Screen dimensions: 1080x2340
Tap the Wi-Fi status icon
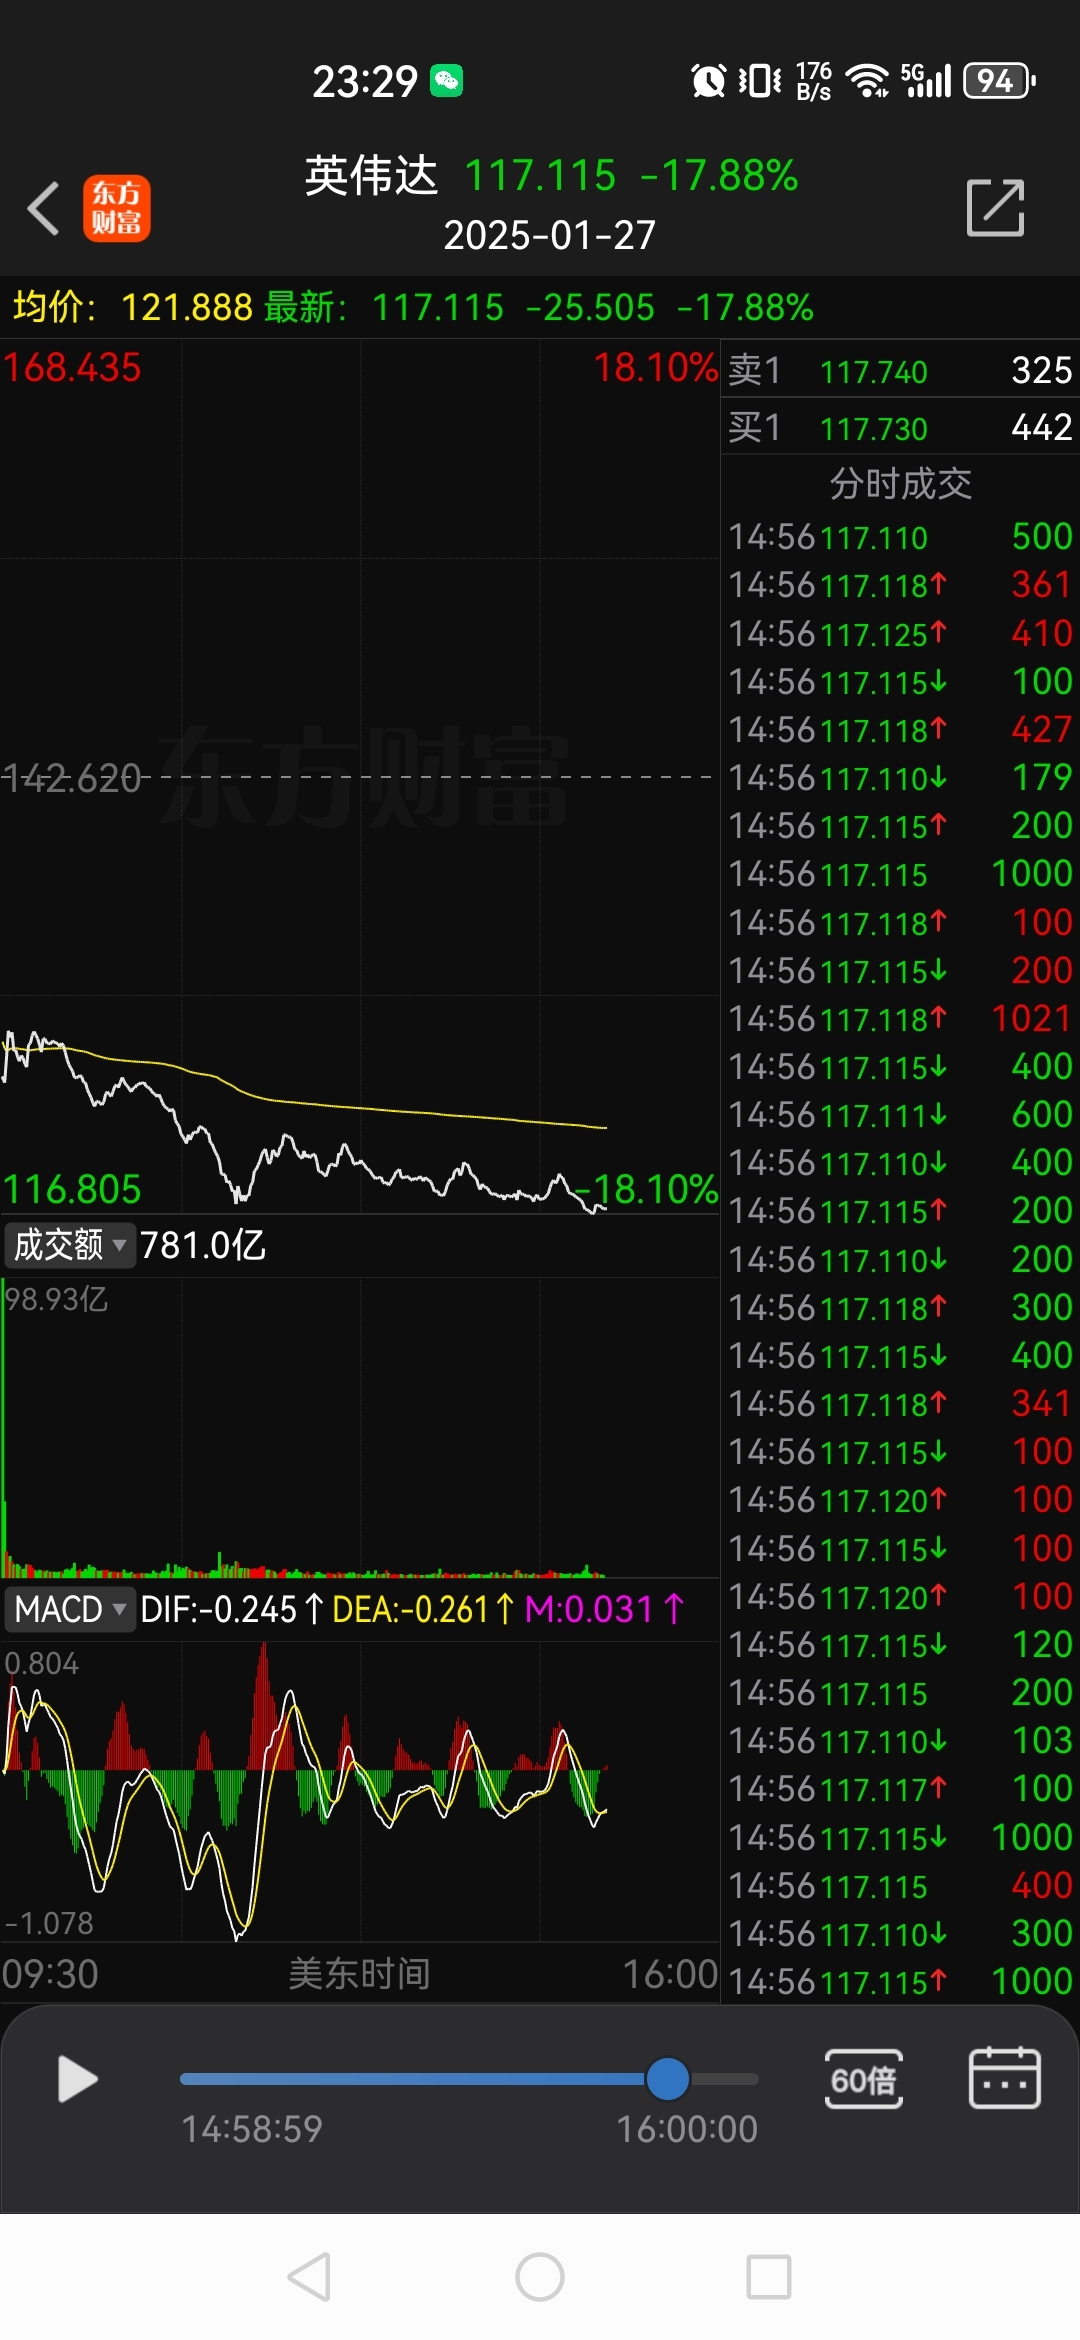point(868,80)
